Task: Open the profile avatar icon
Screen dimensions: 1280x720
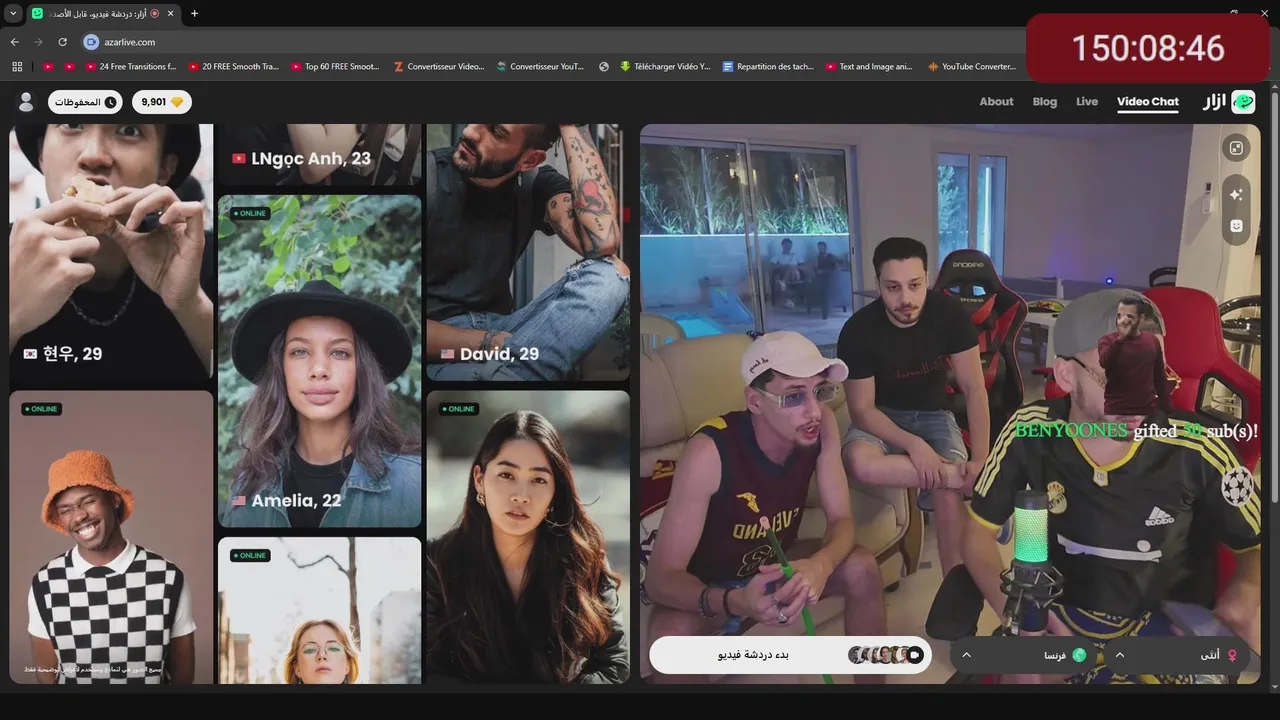Action: [x=26, y=102]
